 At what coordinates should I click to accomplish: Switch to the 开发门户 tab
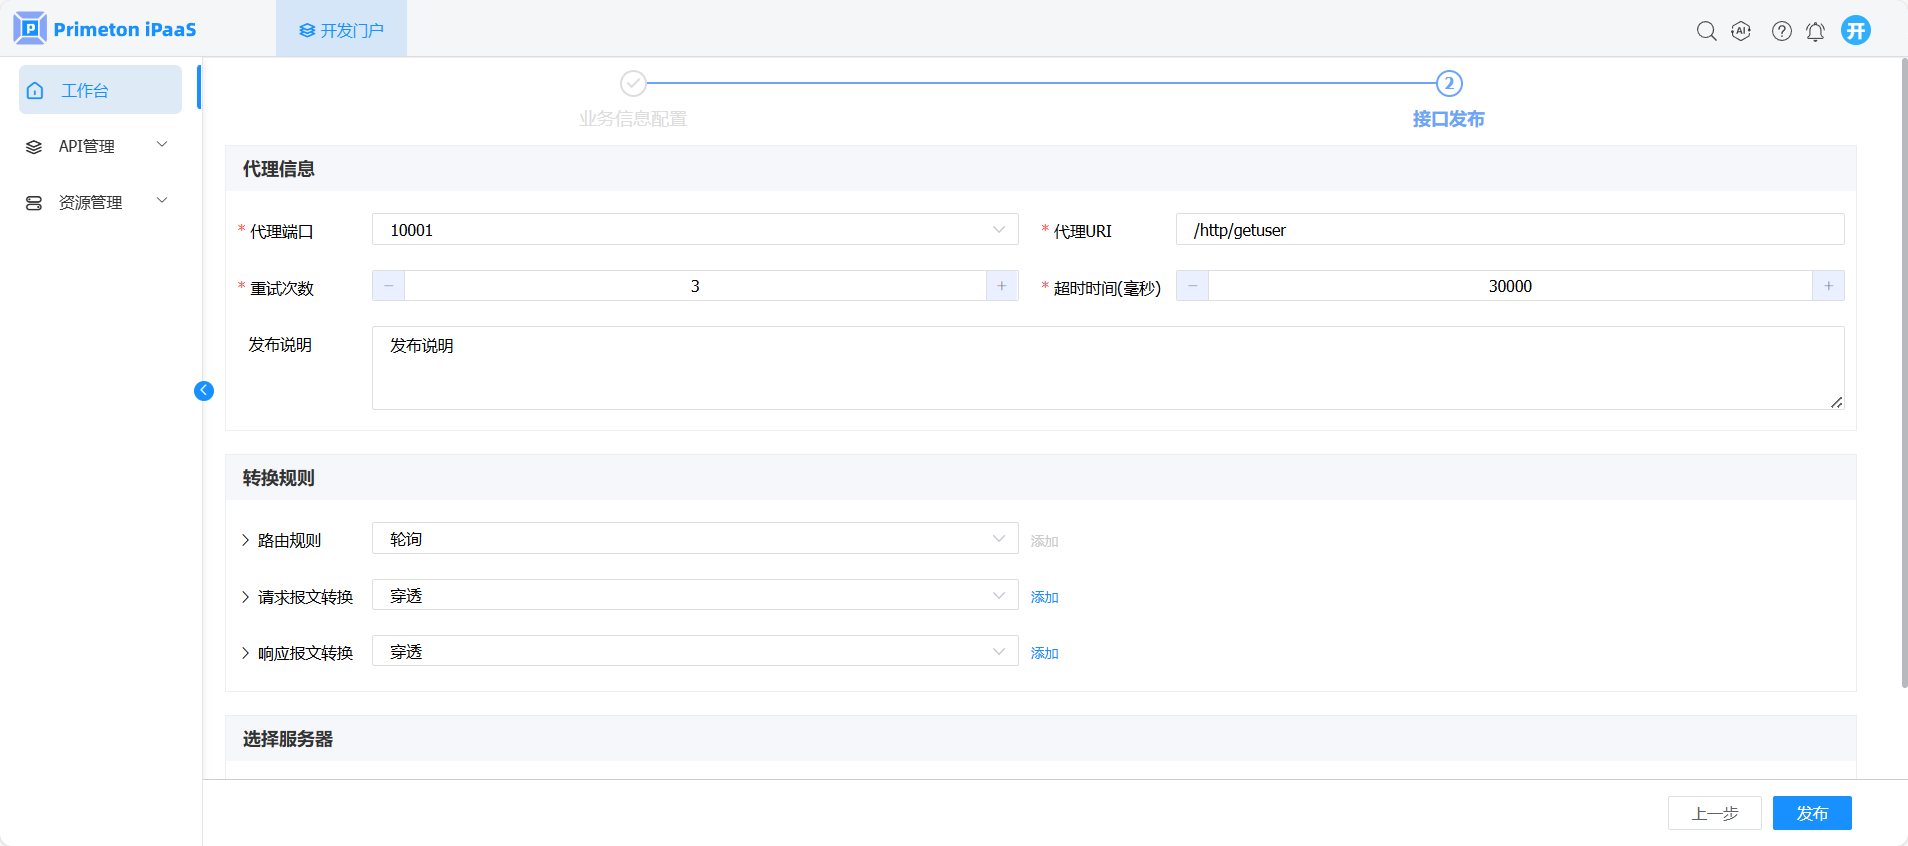[x=342, y=30]
